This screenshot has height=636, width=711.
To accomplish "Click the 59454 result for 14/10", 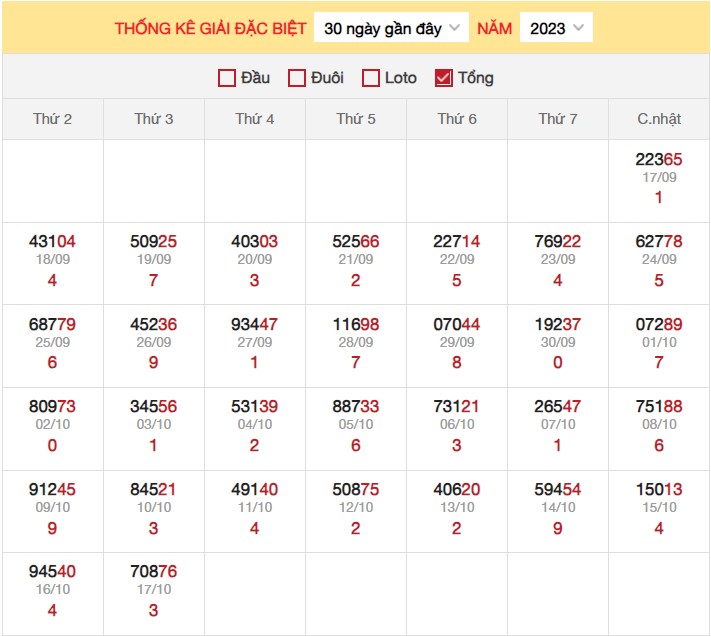I will point(558,489).
